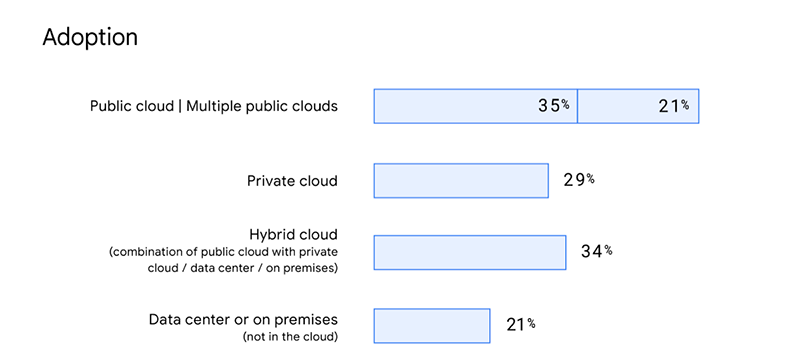Click the 29% value label
Screen dimensions: 800x363
coord(579,180)
